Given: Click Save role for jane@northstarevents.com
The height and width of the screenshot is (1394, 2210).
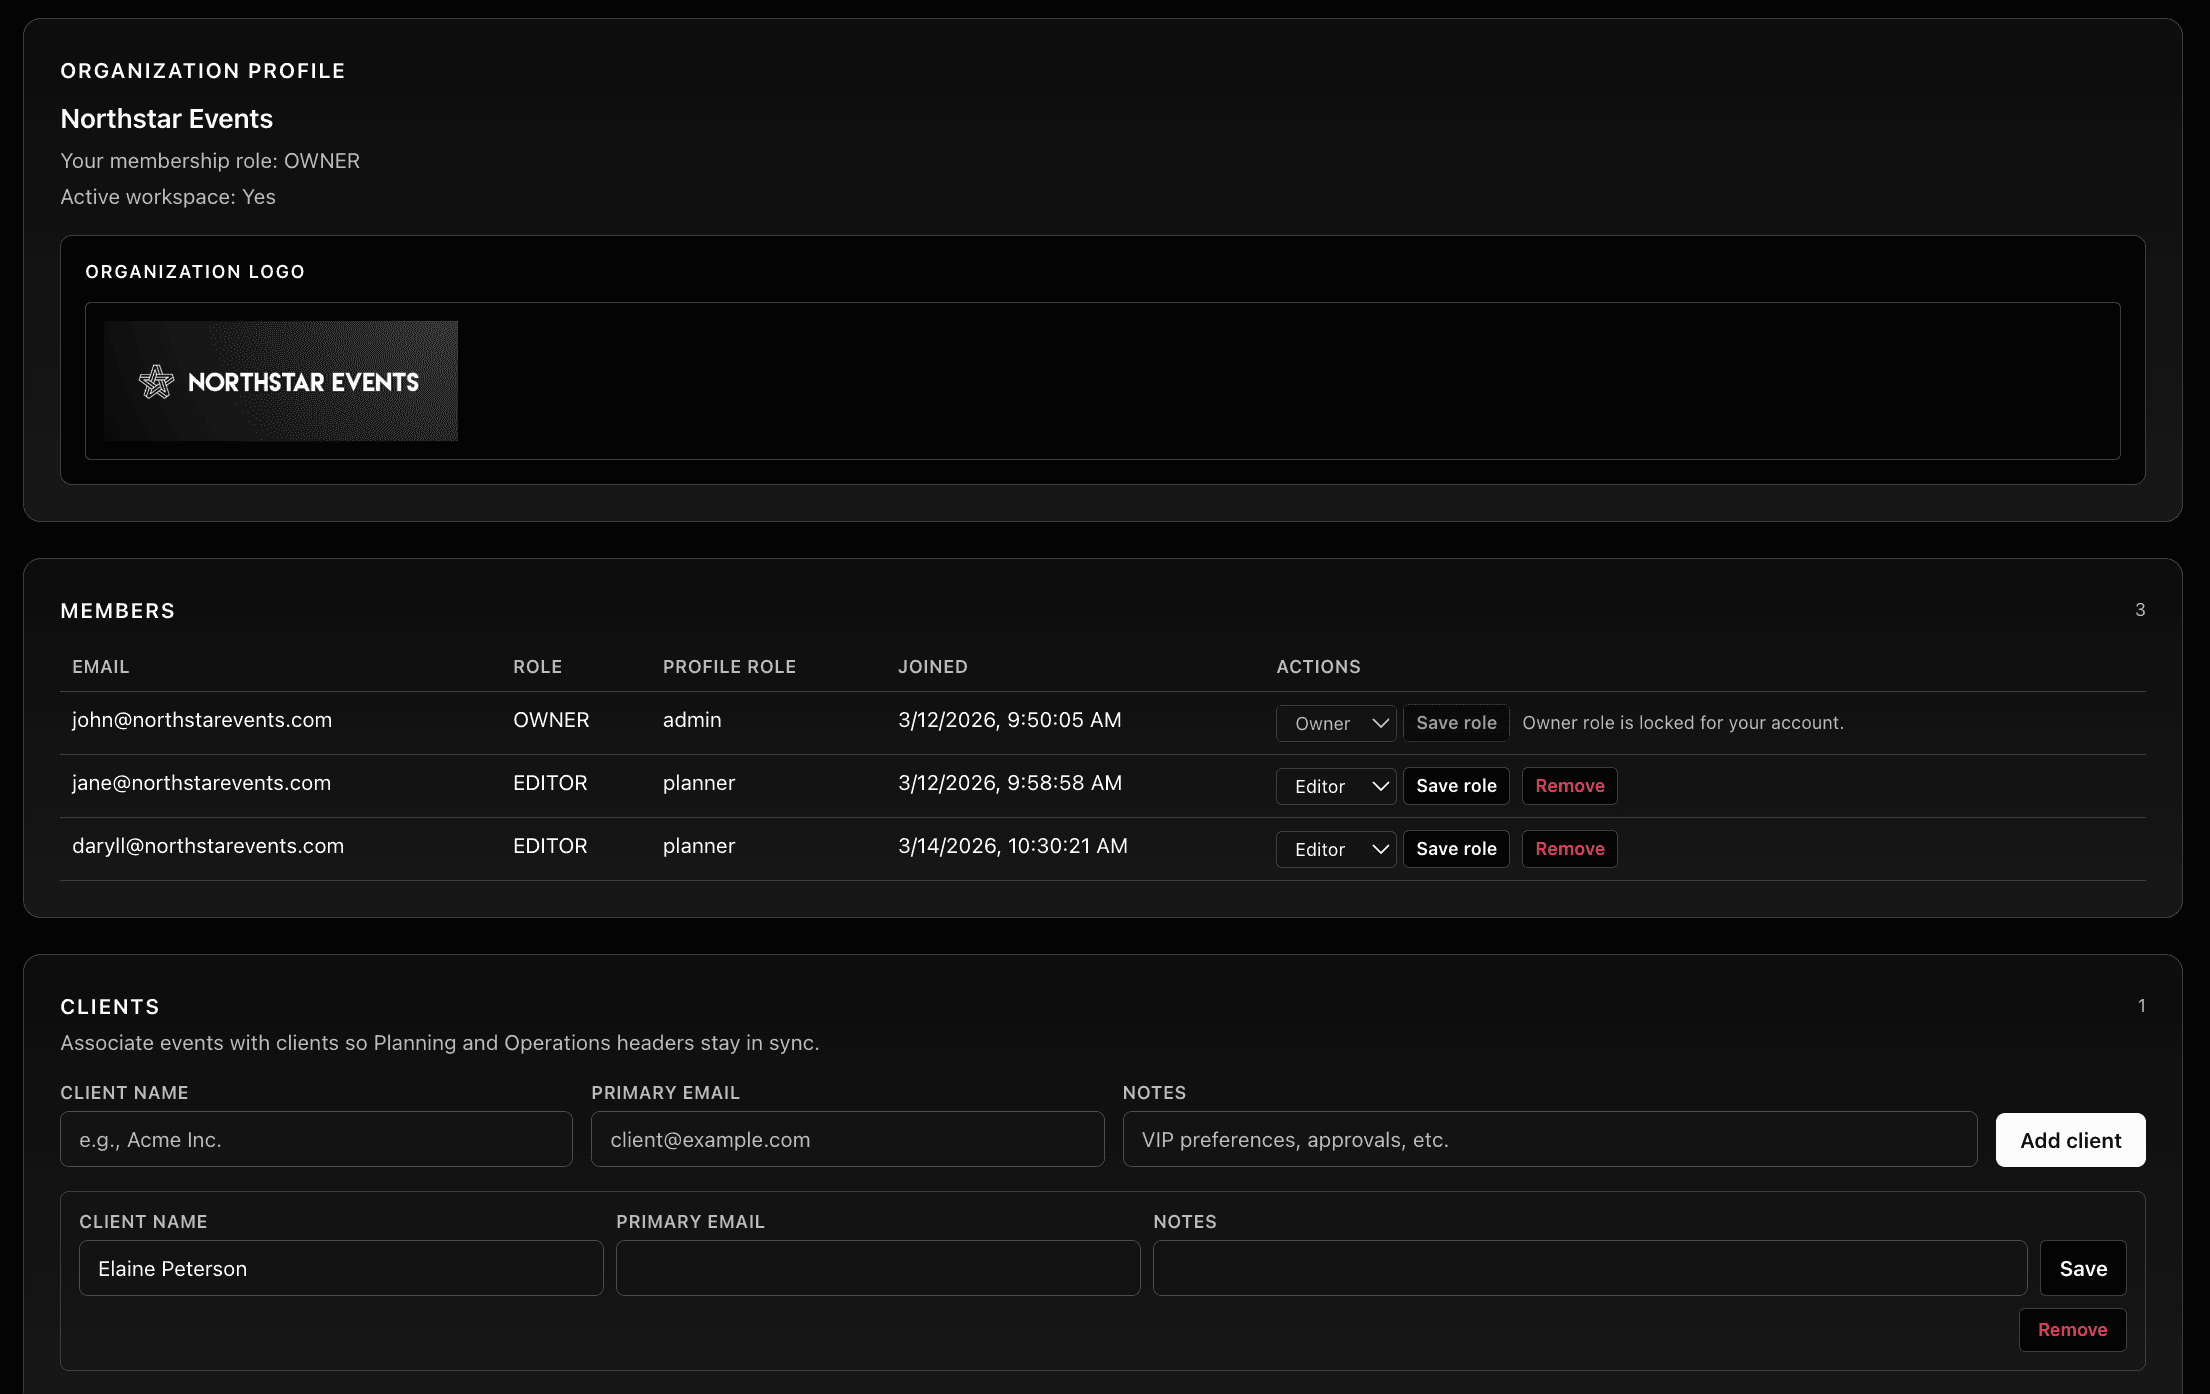Looking at the screenshot, I should click(1456, 786).
